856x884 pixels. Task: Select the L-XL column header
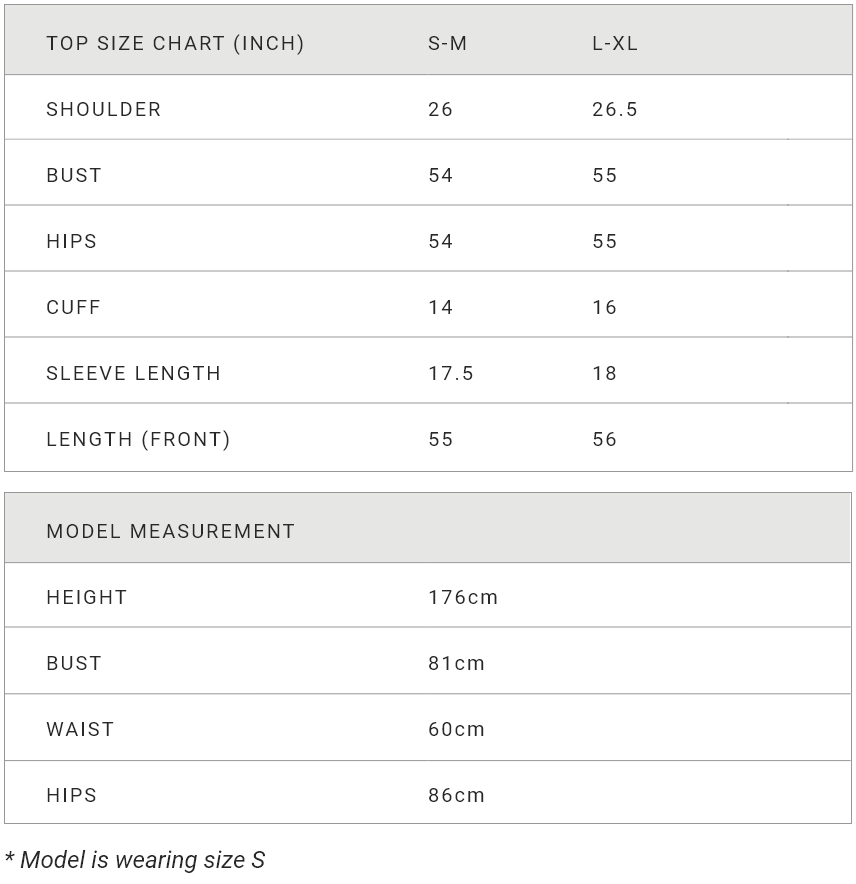click(x=615, y=43)
